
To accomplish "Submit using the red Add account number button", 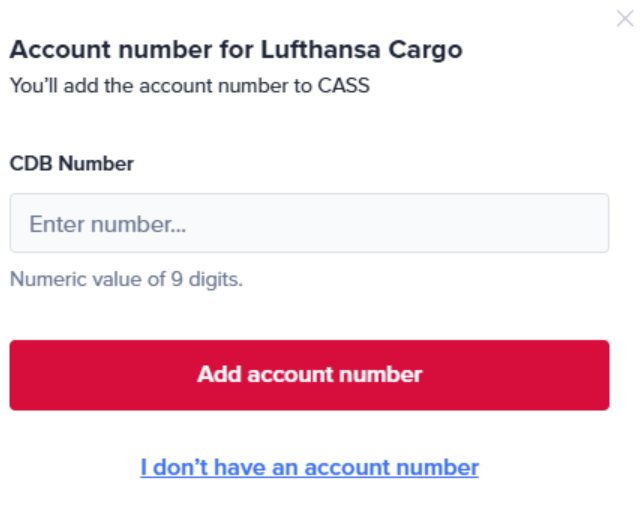I will [x=309, y=375].
